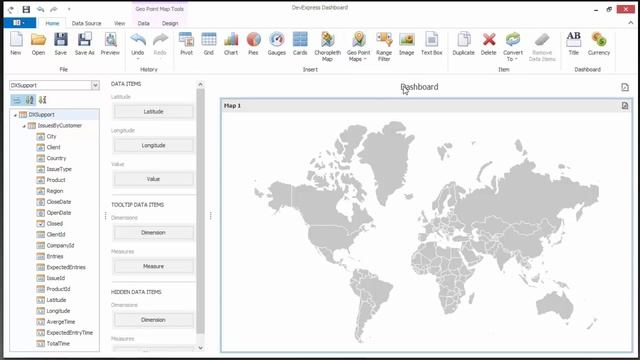
Task: Click data items scrollbar up arrow
Action: (x=200, y=84)
